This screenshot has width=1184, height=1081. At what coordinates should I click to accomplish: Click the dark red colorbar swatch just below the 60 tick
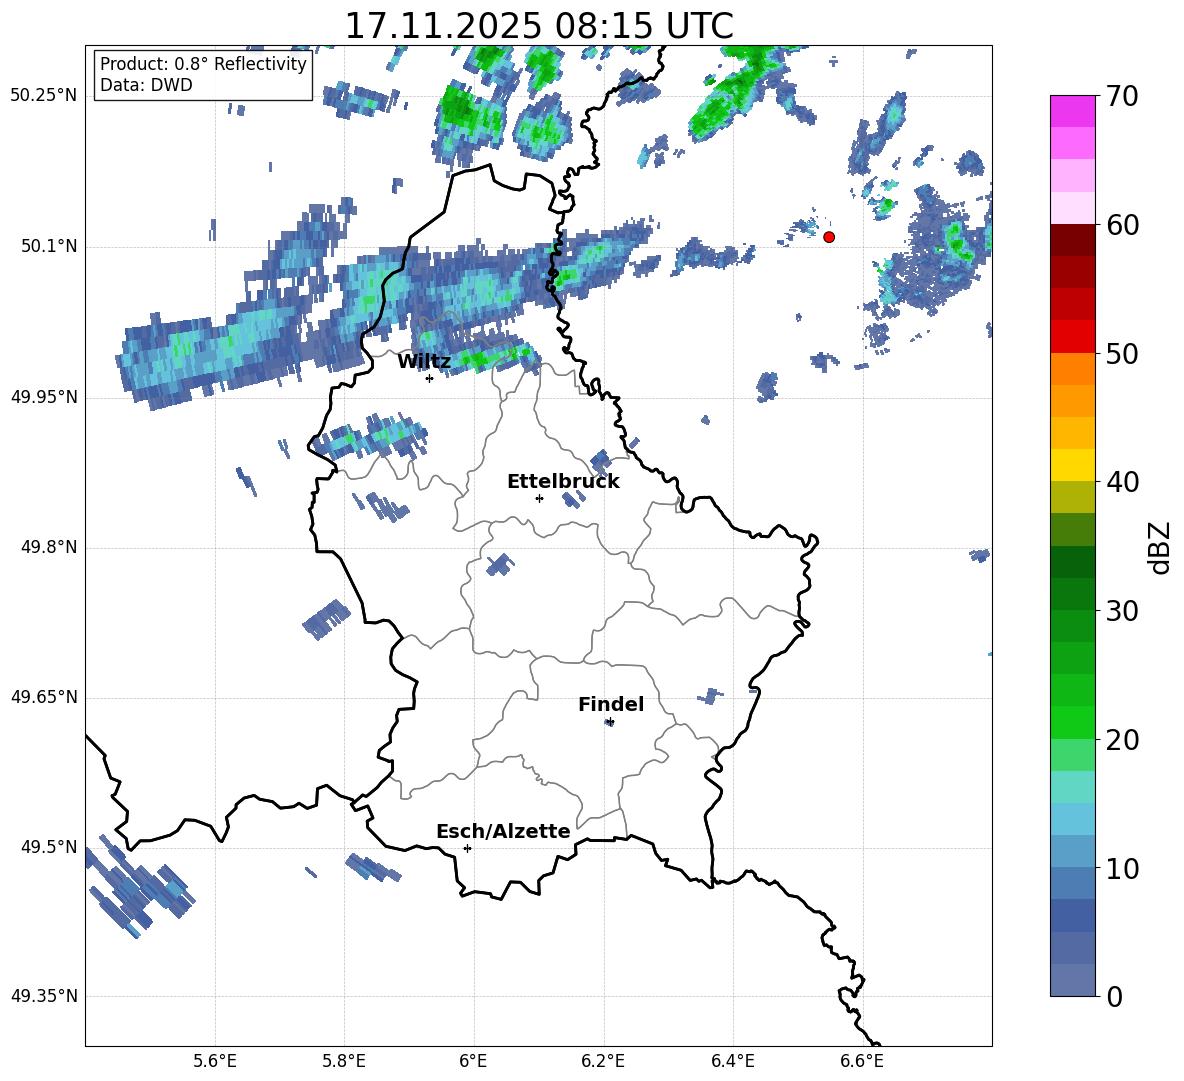point(1072,240)
